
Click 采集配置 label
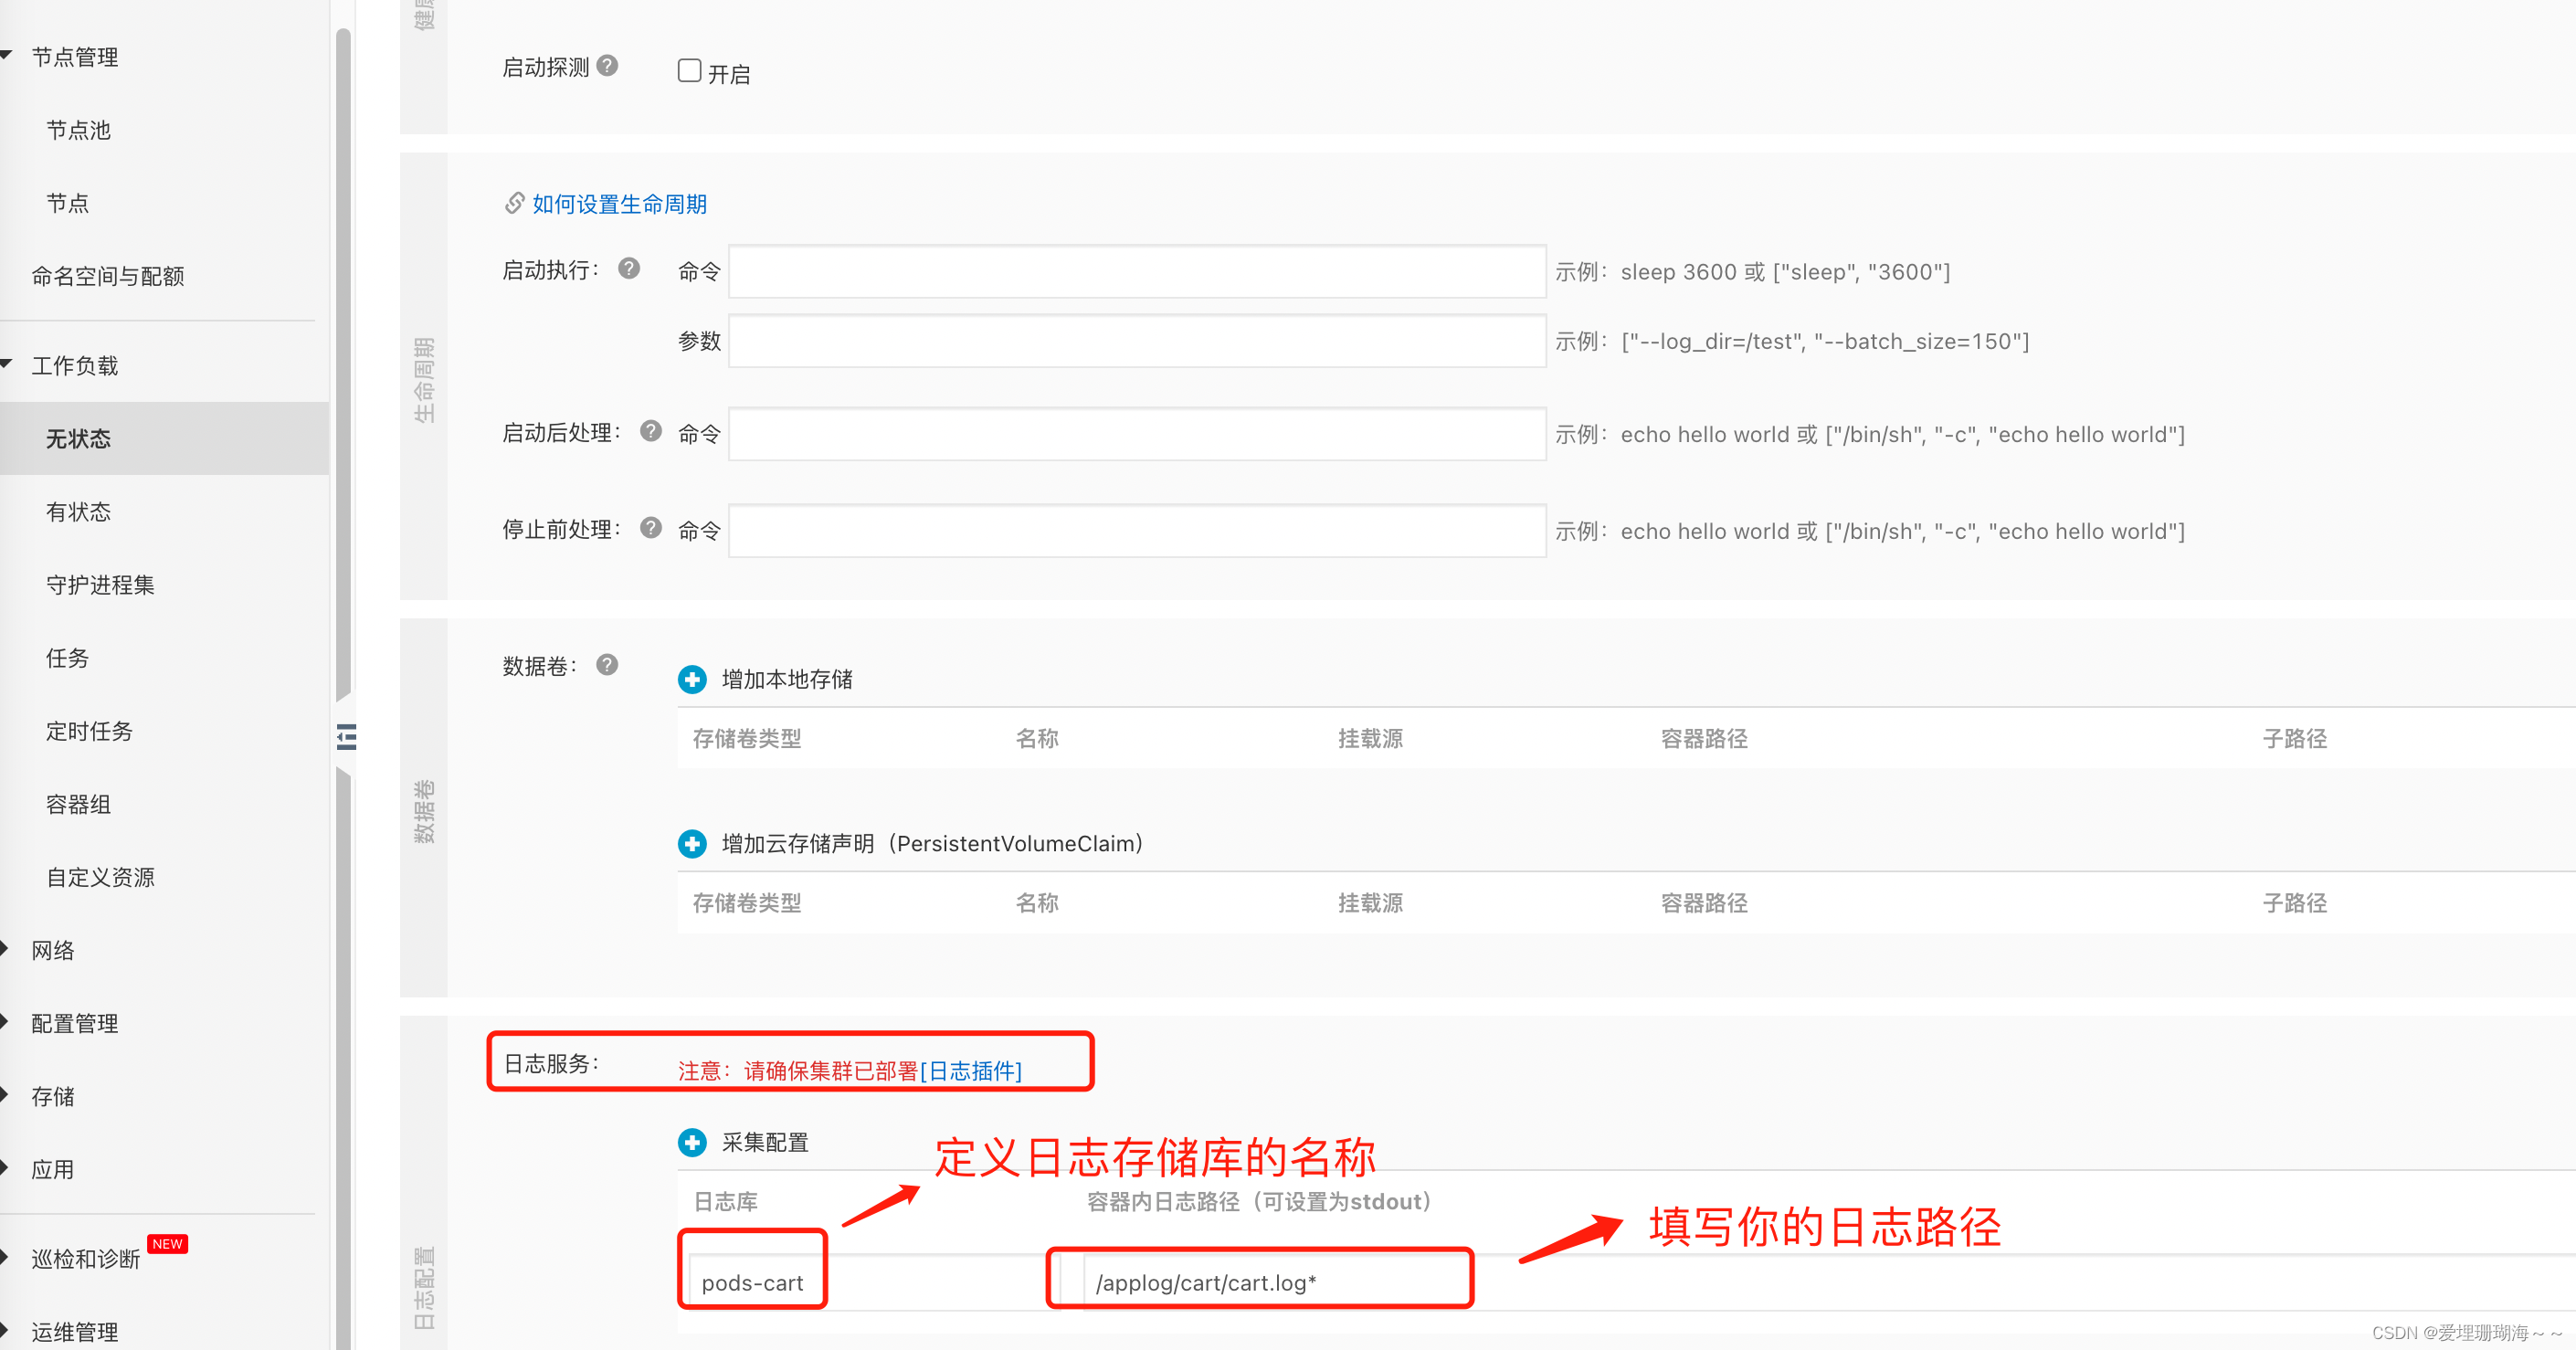pyautogui.click(x=765, y=1142)
